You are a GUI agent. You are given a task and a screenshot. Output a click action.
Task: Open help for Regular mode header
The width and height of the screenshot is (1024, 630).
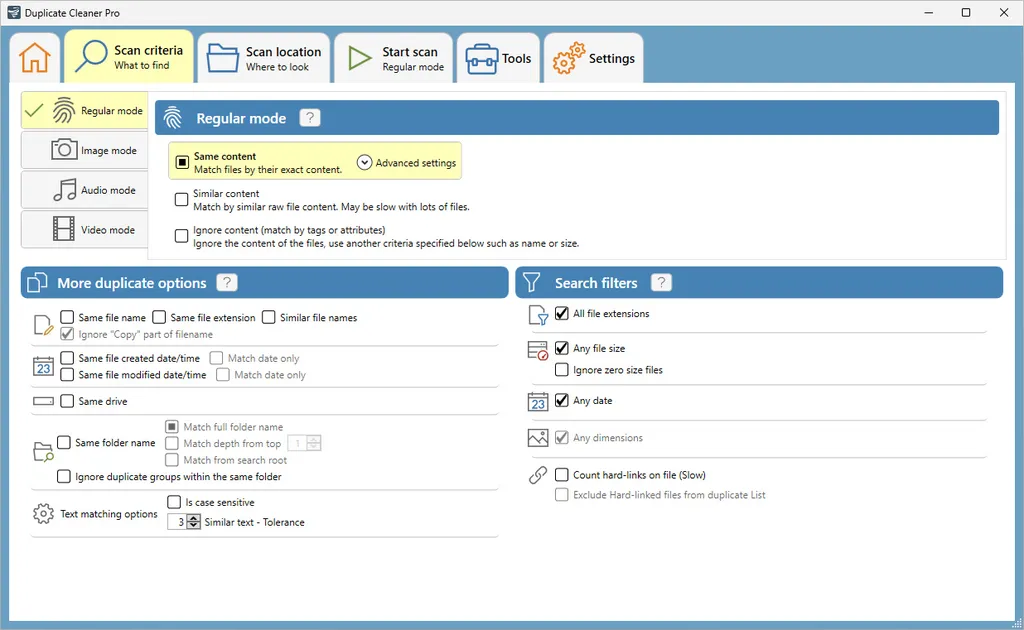coord(310,118)
